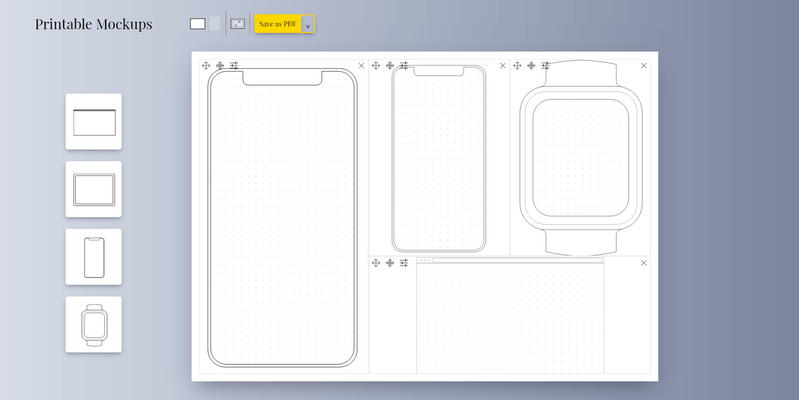Expand the Save as PDF dropdown arrow
799x400 pixels.
click(x=308, y=25)
